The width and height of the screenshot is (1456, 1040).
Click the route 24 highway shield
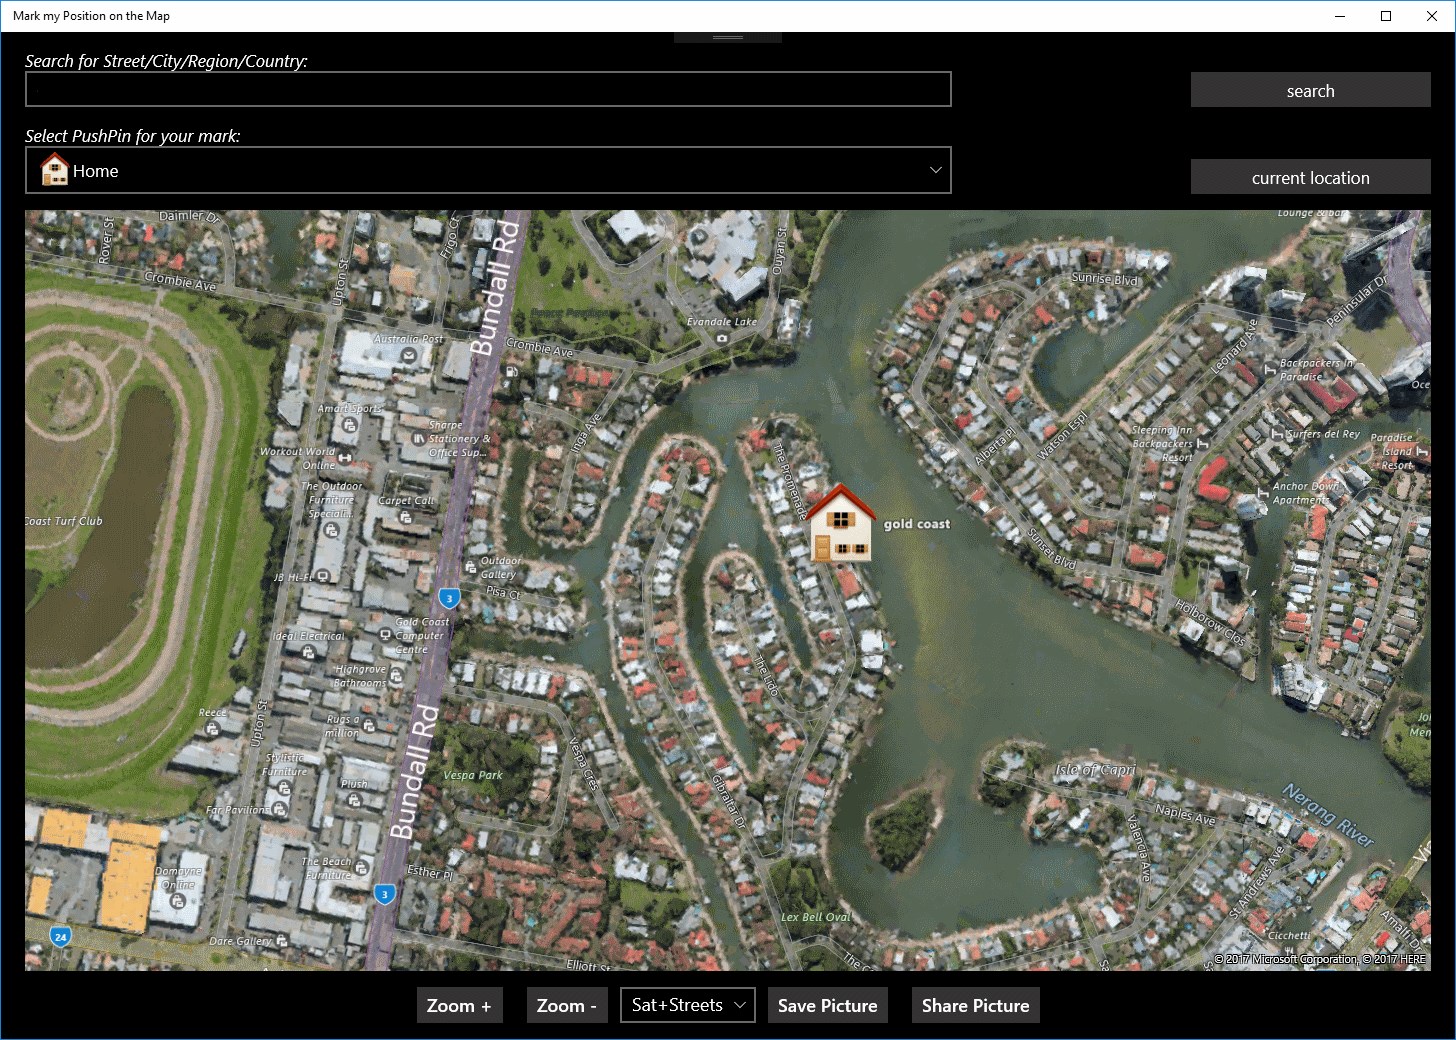click(60, 937)
